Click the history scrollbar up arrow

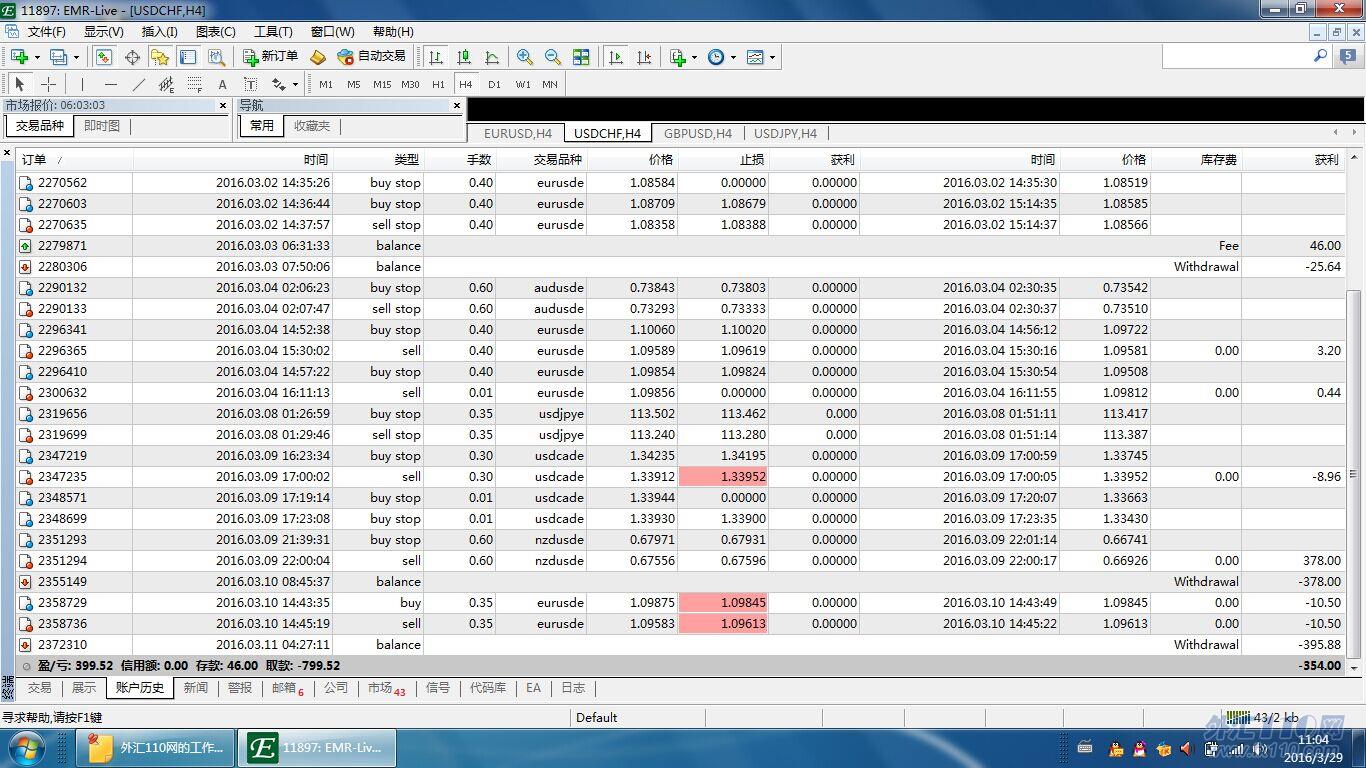pos(1355,157)
